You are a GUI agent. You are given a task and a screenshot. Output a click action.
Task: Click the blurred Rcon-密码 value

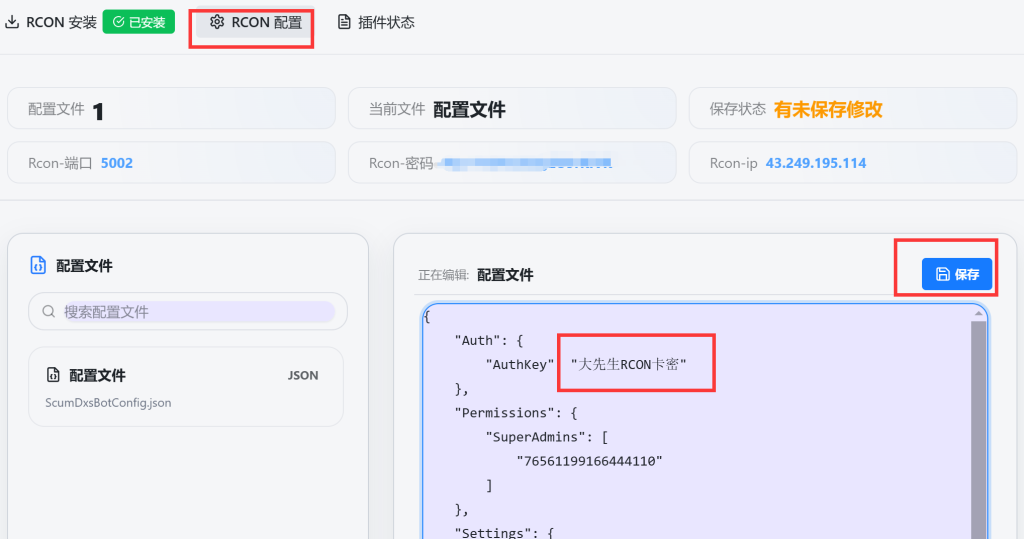coord(525,163)
